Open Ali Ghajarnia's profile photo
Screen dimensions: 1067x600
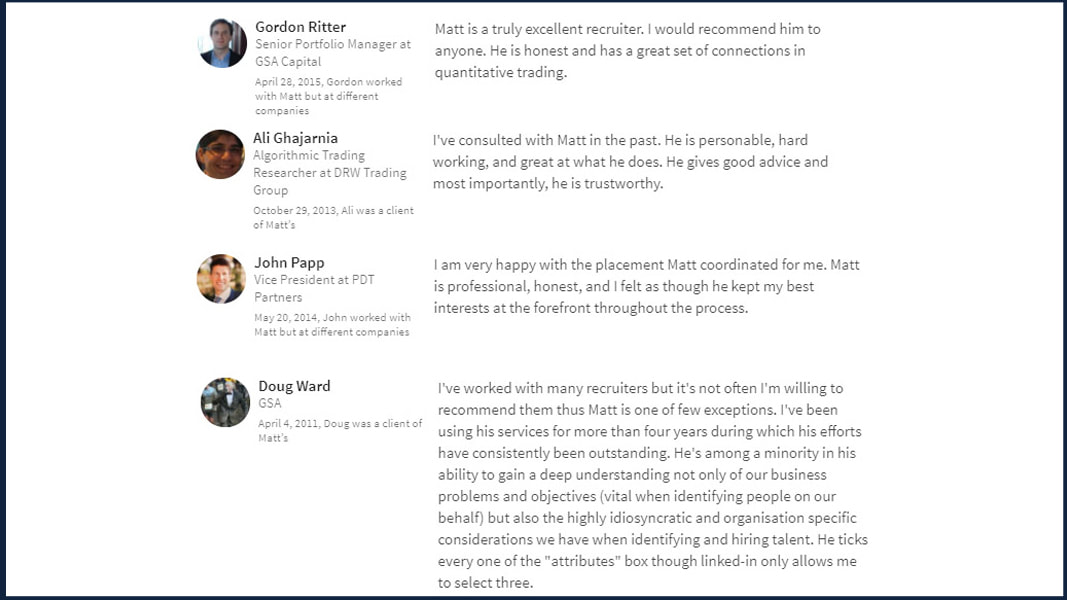point(220,154)
